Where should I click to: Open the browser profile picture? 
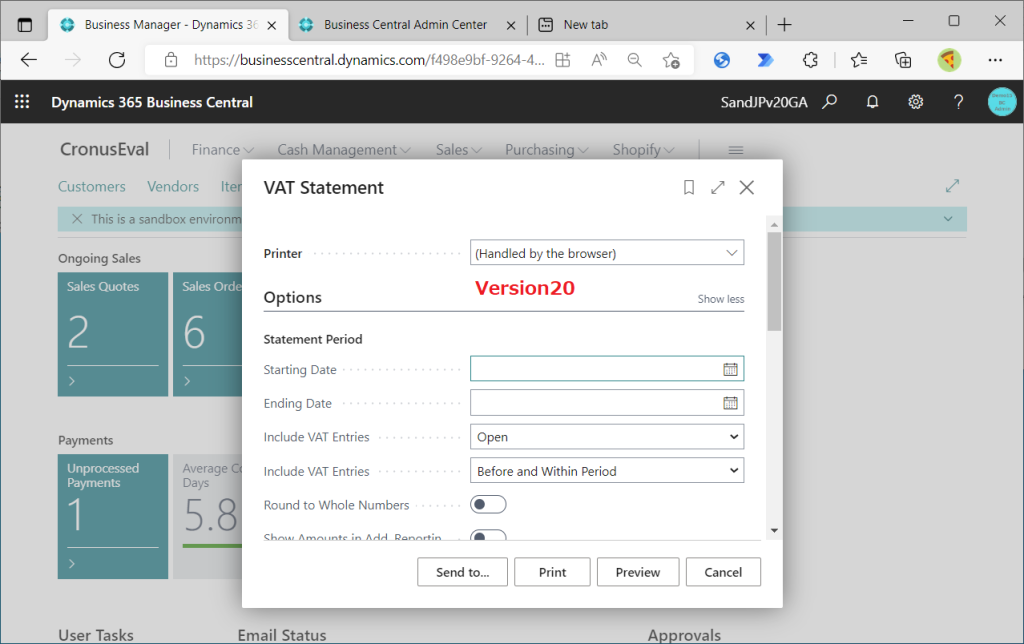(949, 60)
